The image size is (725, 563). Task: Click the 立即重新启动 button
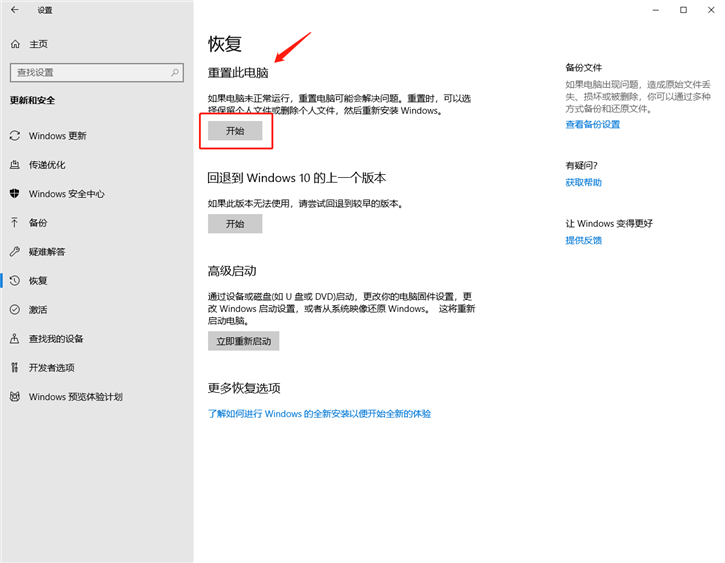click(x=243, y=341)
